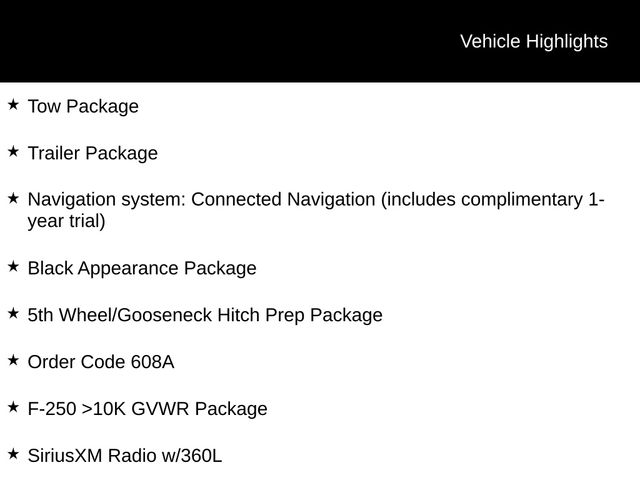Viewport: 640px width, 480px height.
Task: Click the star beside Tow Package
Action: point(13,104)
